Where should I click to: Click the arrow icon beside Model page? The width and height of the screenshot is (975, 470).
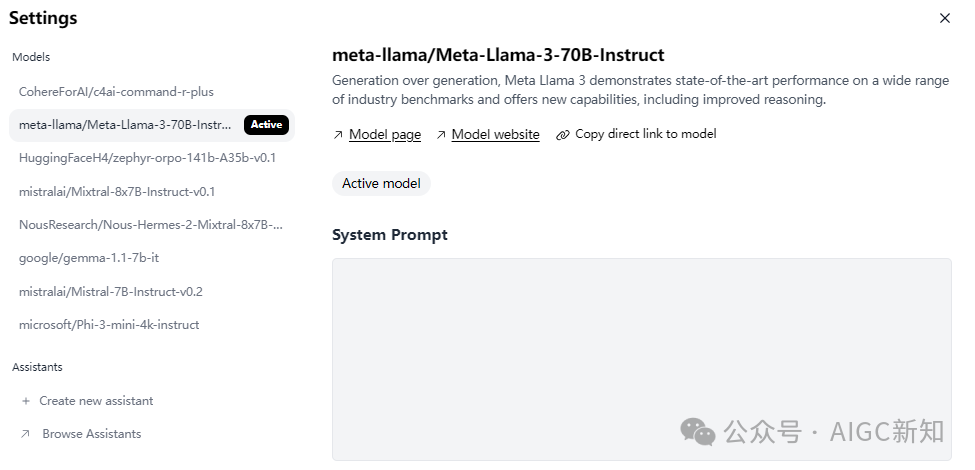coord(338,135)
